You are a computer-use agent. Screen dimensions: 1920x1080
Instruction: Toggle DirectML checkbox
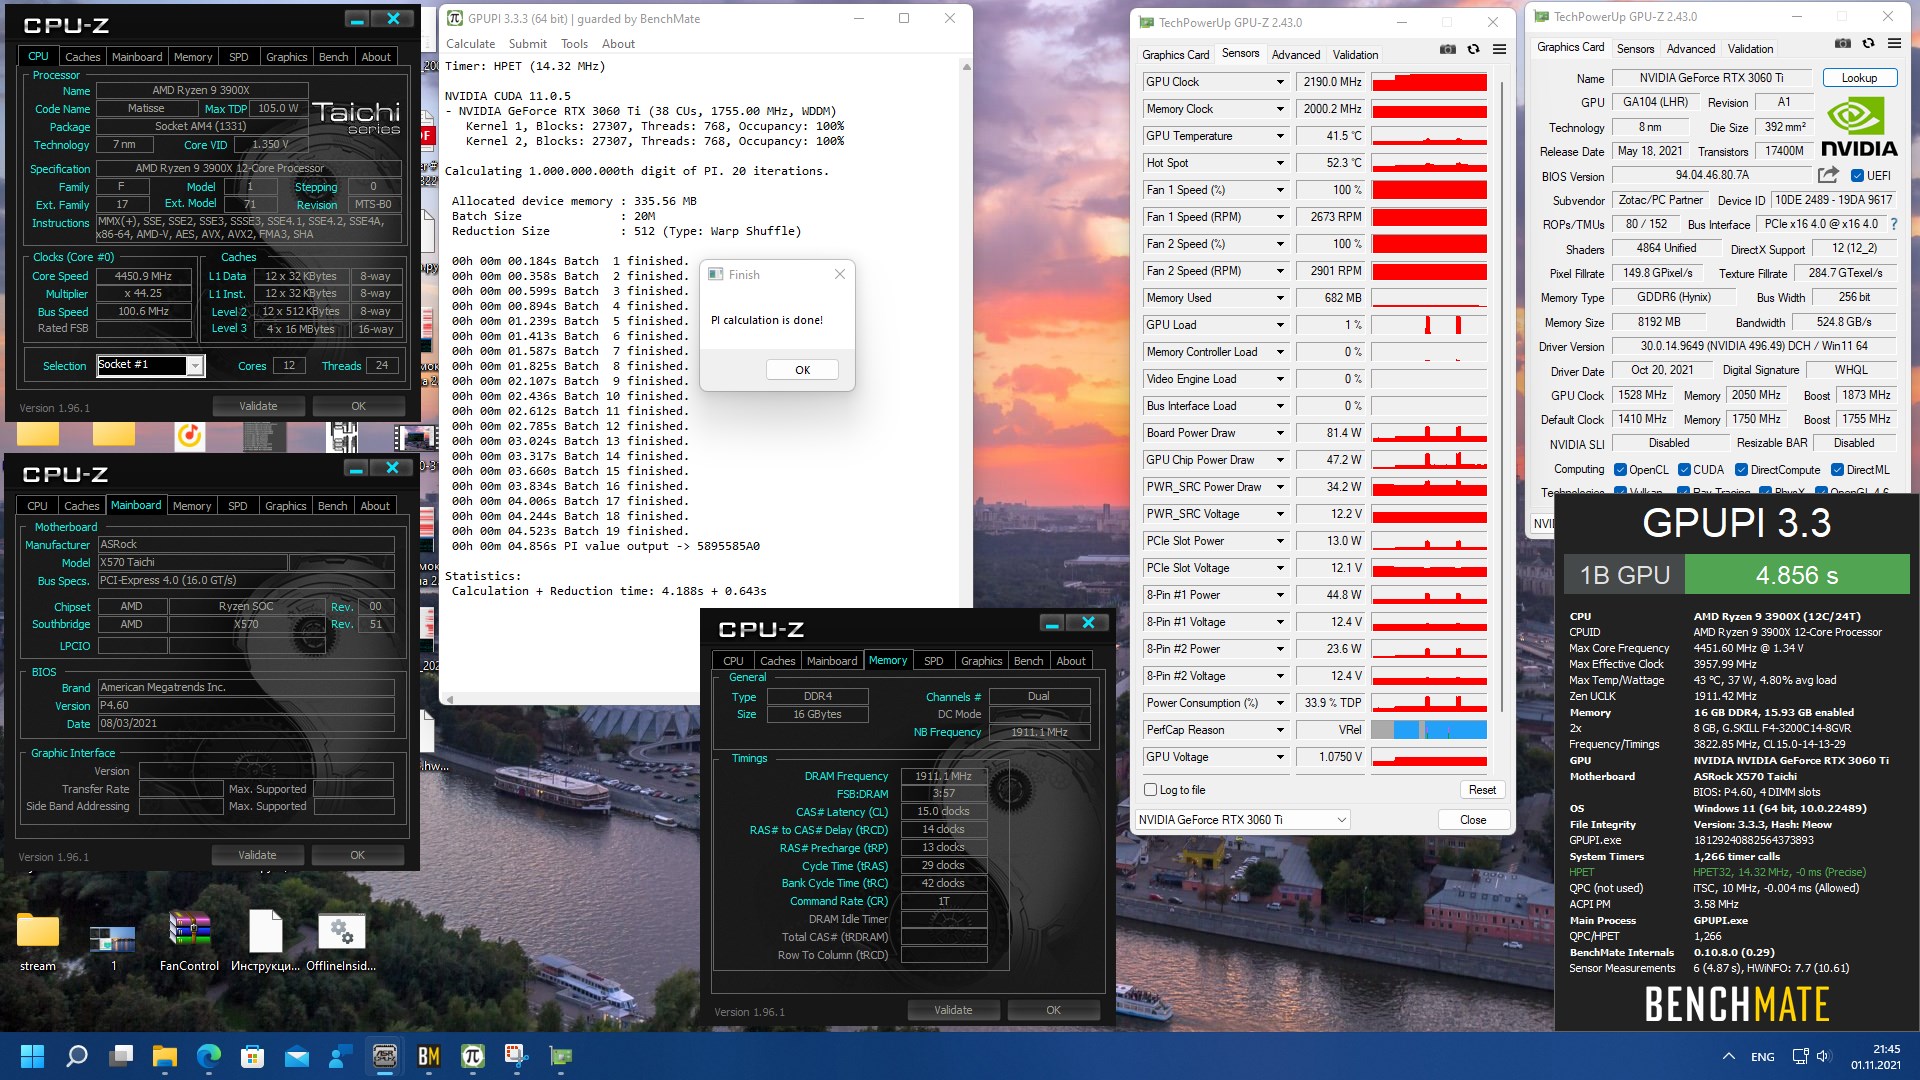[1837, 470]
